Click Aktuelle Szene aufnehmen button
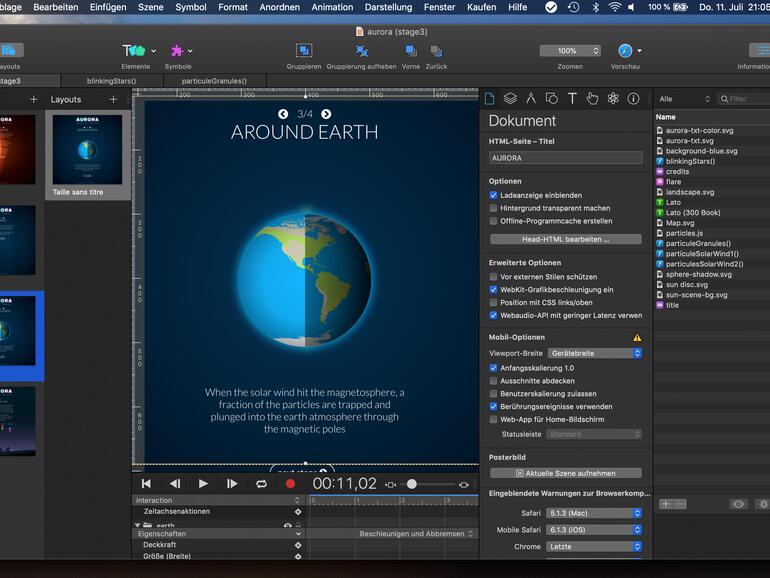Viewport: 770px width, 578px height. (x=566, y=473)
